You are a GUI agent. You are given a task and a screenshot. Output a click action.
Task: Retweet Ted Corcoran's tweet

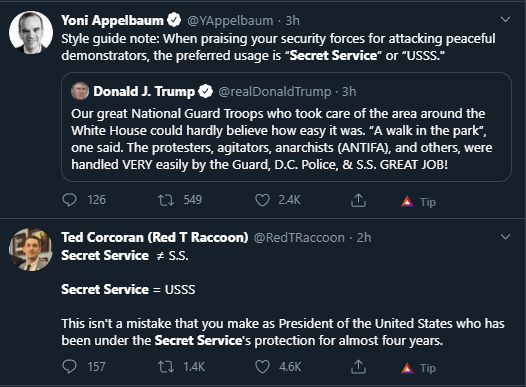point(166,367)
